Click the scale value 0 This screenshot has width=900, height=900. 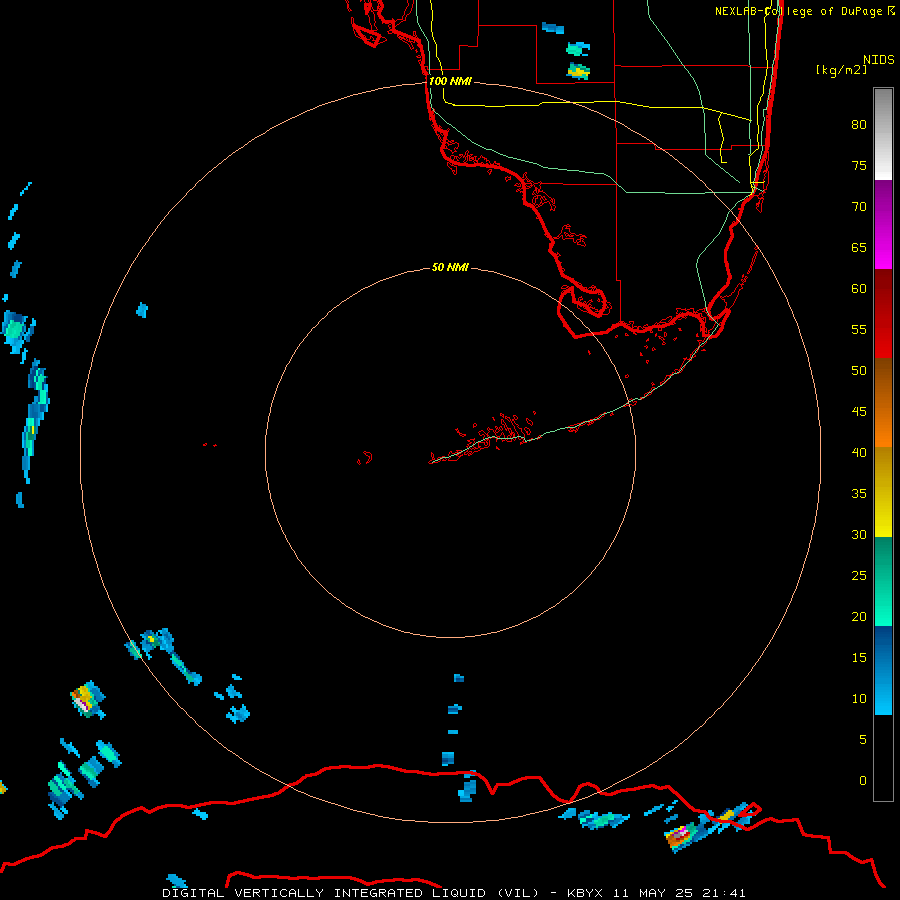click(x=863, y=781)
